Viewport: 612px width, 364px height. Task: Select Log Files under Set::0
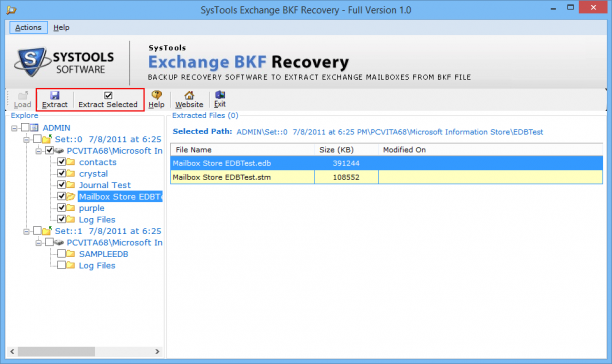pyautogui.click(x=97, y=220)
